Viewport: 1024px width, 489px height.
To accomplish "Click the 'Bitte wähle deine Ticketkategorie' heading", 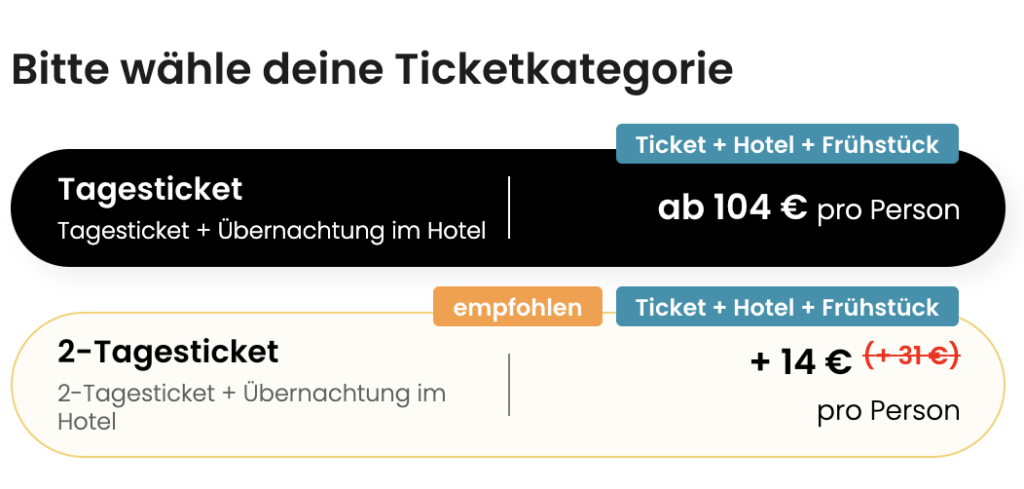I will point(372,69).
